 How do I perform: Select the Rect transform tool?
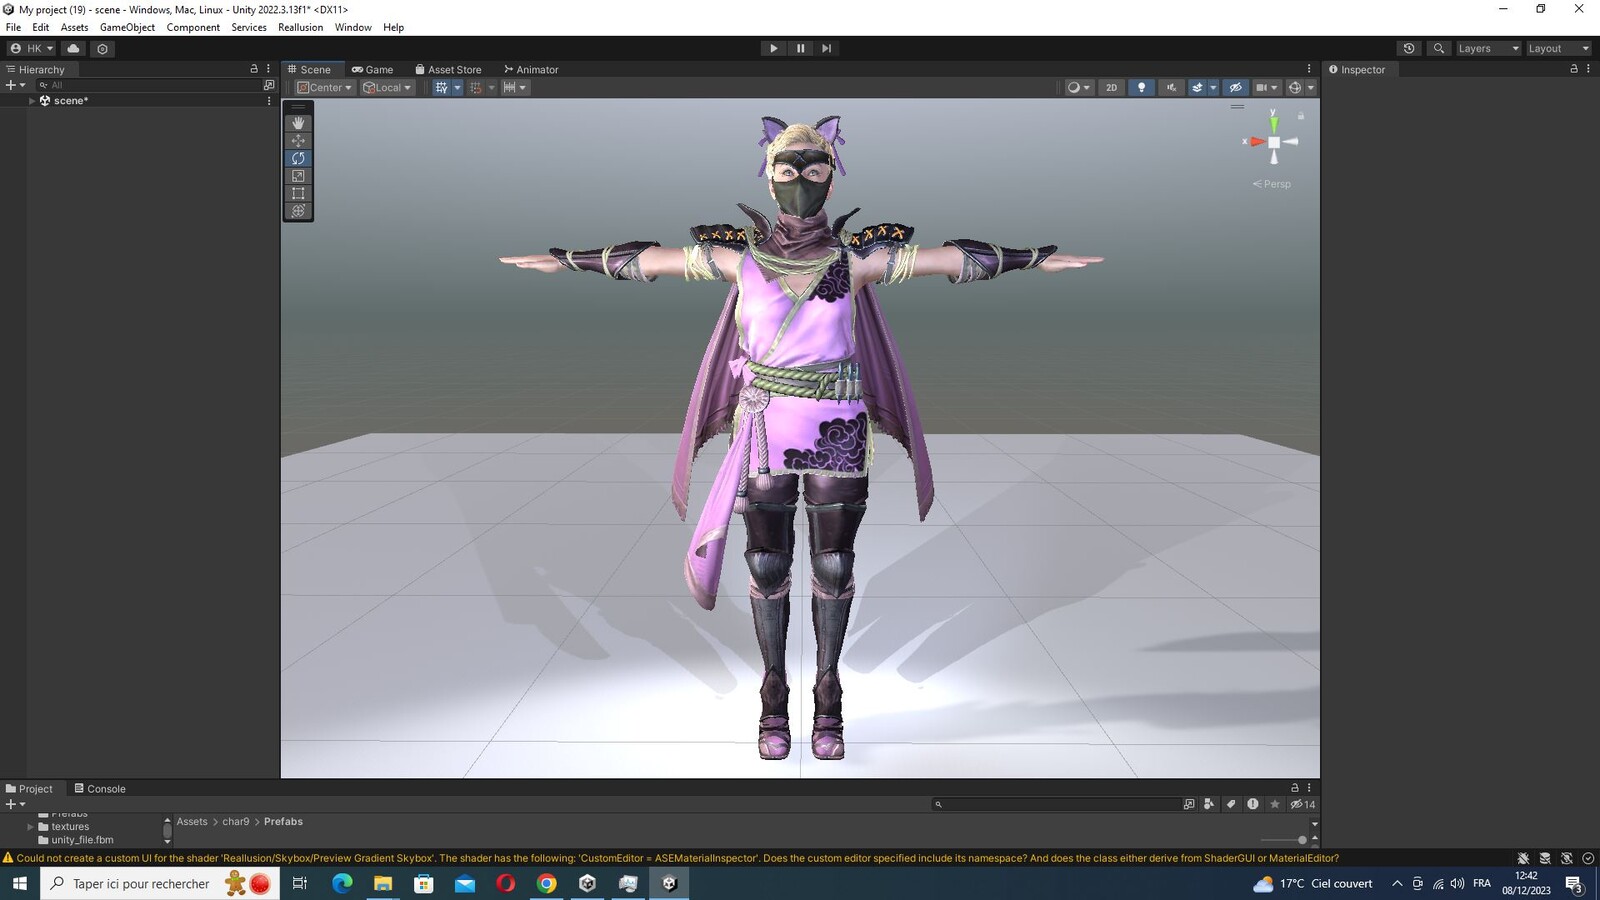(298, 193)
